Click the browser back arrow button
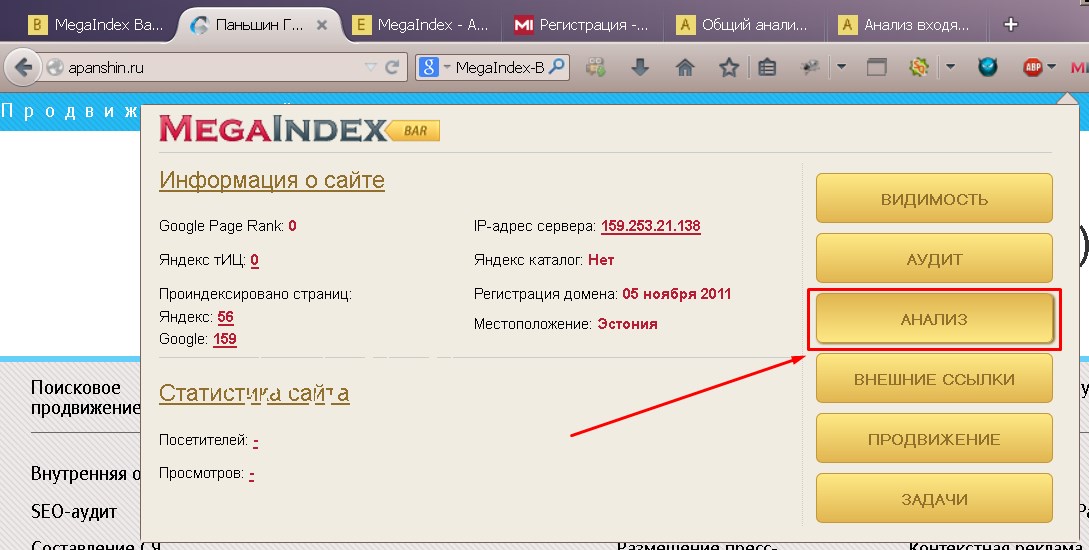Viewport: 1089px width, 550px height. coord(23,67)
